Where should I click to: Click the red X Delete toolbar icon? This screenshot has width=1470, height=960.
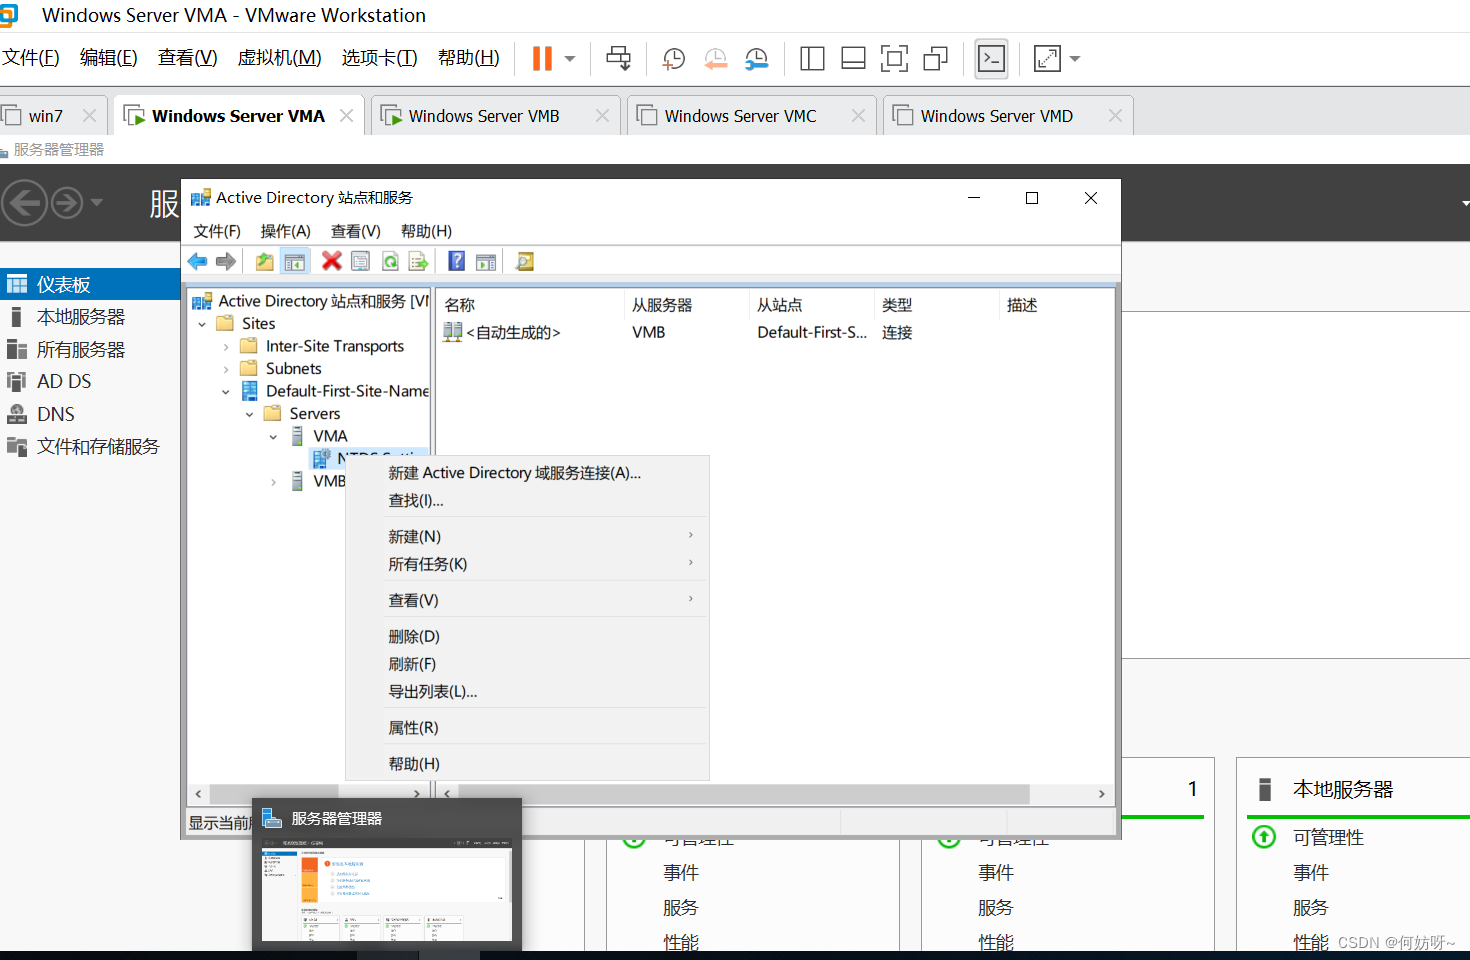pos(331,262)
